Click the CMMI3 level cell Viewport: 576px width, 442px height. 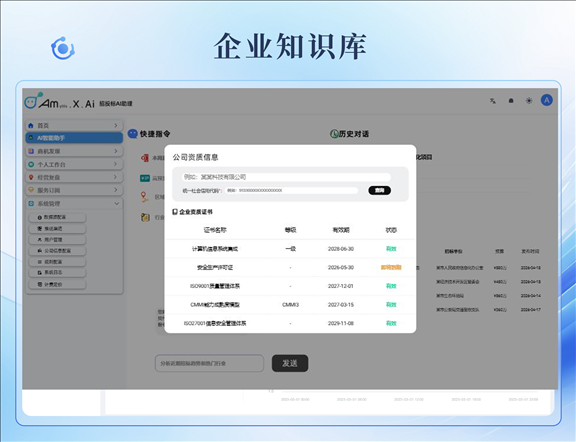[x=291, y=305]
